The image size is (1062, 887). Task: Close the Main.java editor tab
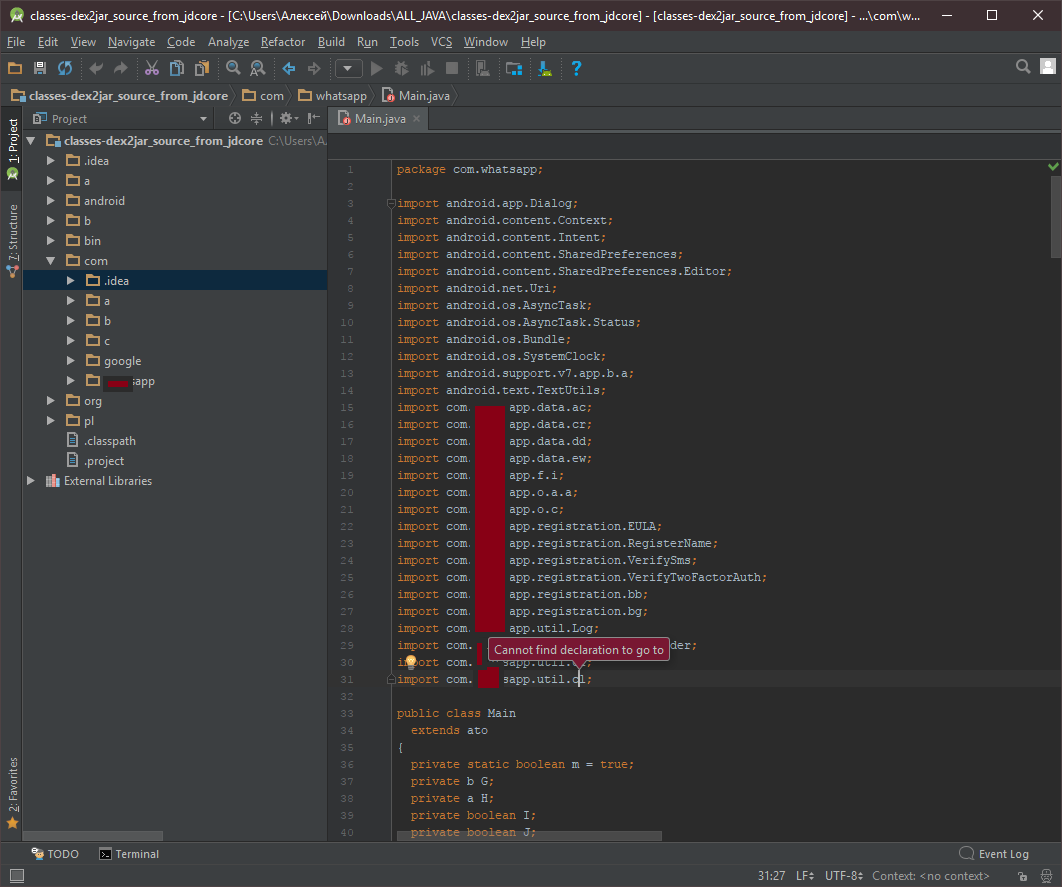click(417, 118)
